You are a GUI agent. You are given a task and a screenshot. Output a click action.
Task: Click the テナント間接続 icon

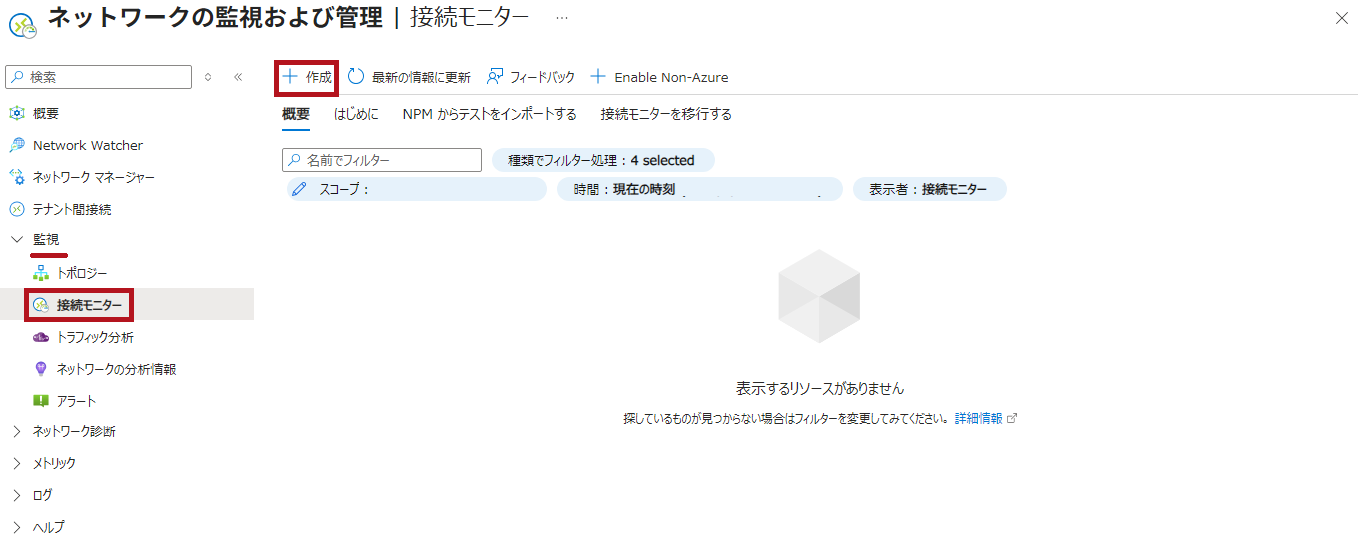(16, 209)
